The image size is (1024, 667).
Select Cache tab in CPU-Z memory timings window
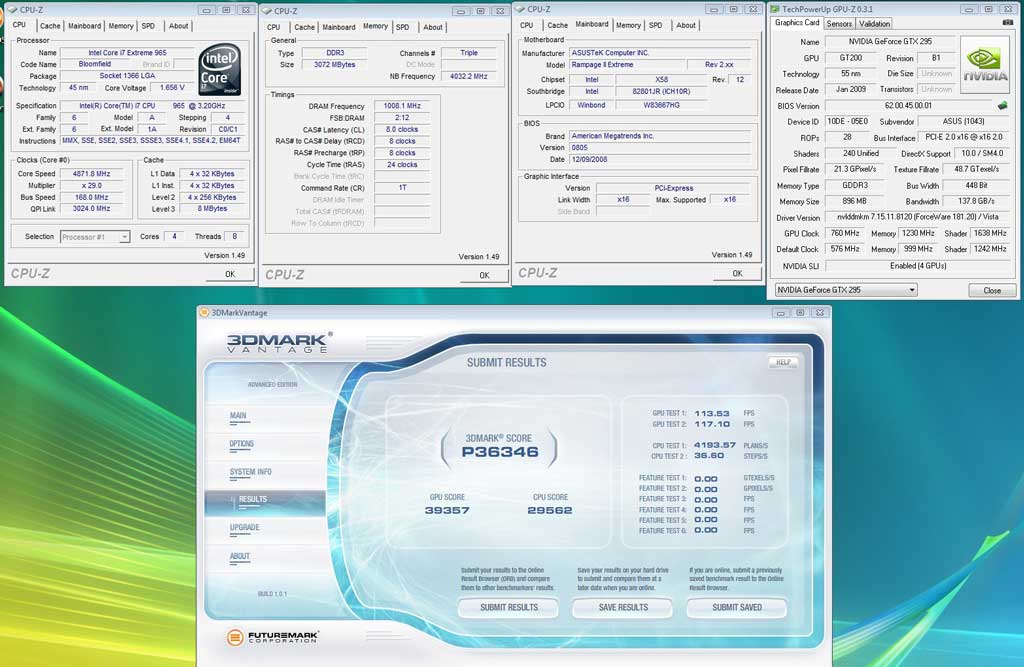tap(304, 27)
